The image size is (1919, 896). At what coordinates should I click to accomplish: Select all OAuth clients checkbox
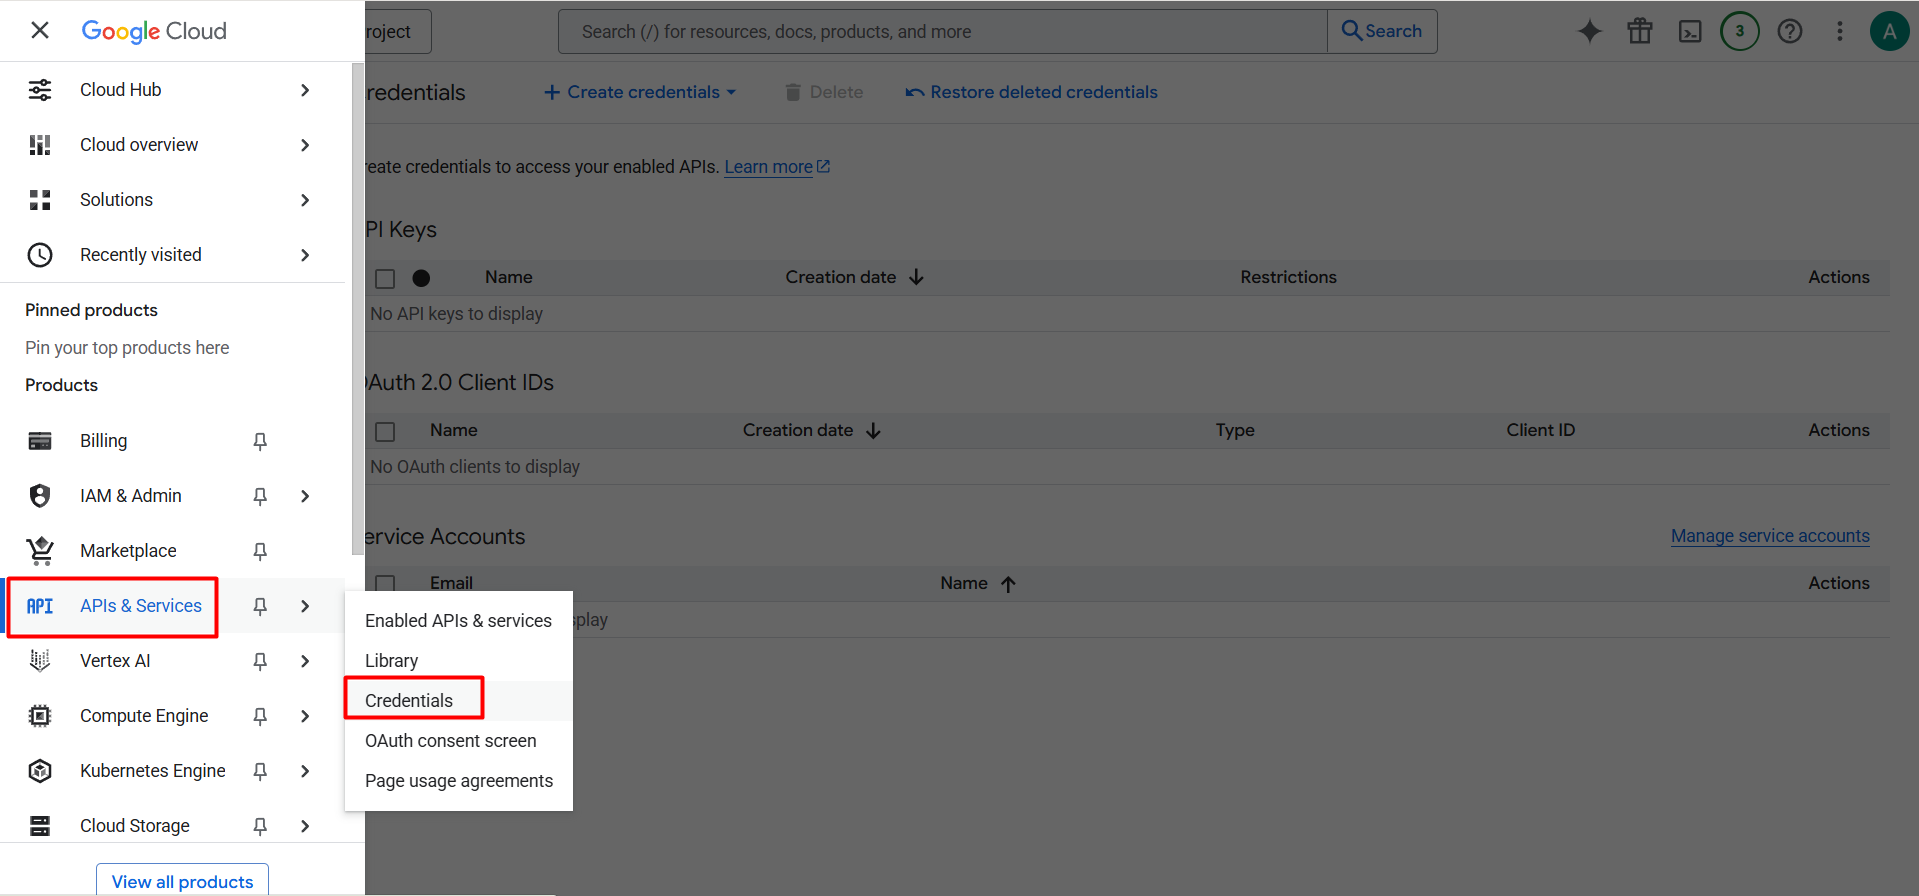point(385,432)
